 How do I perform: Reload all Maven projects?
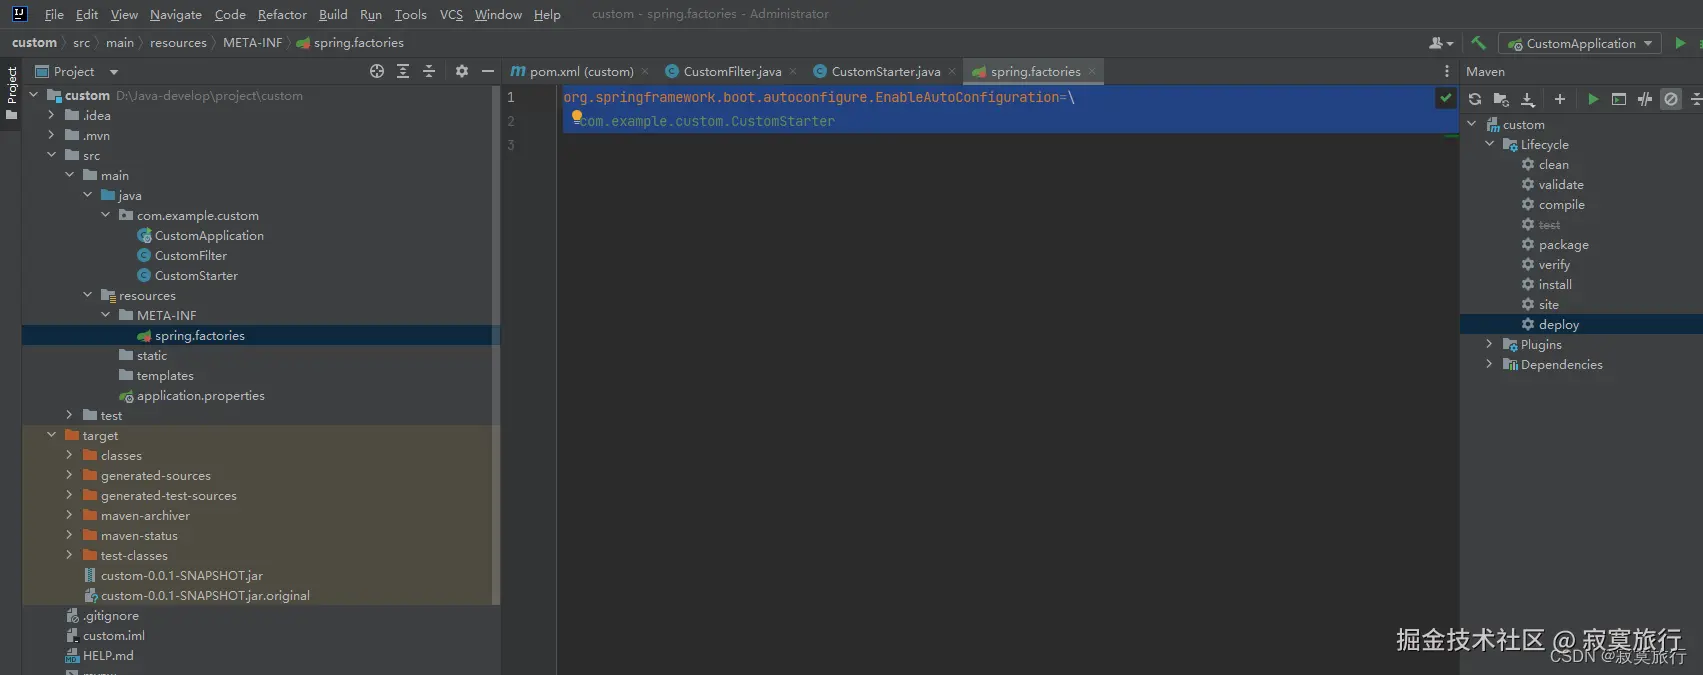pyautogui.click(x=1475, y=99)
